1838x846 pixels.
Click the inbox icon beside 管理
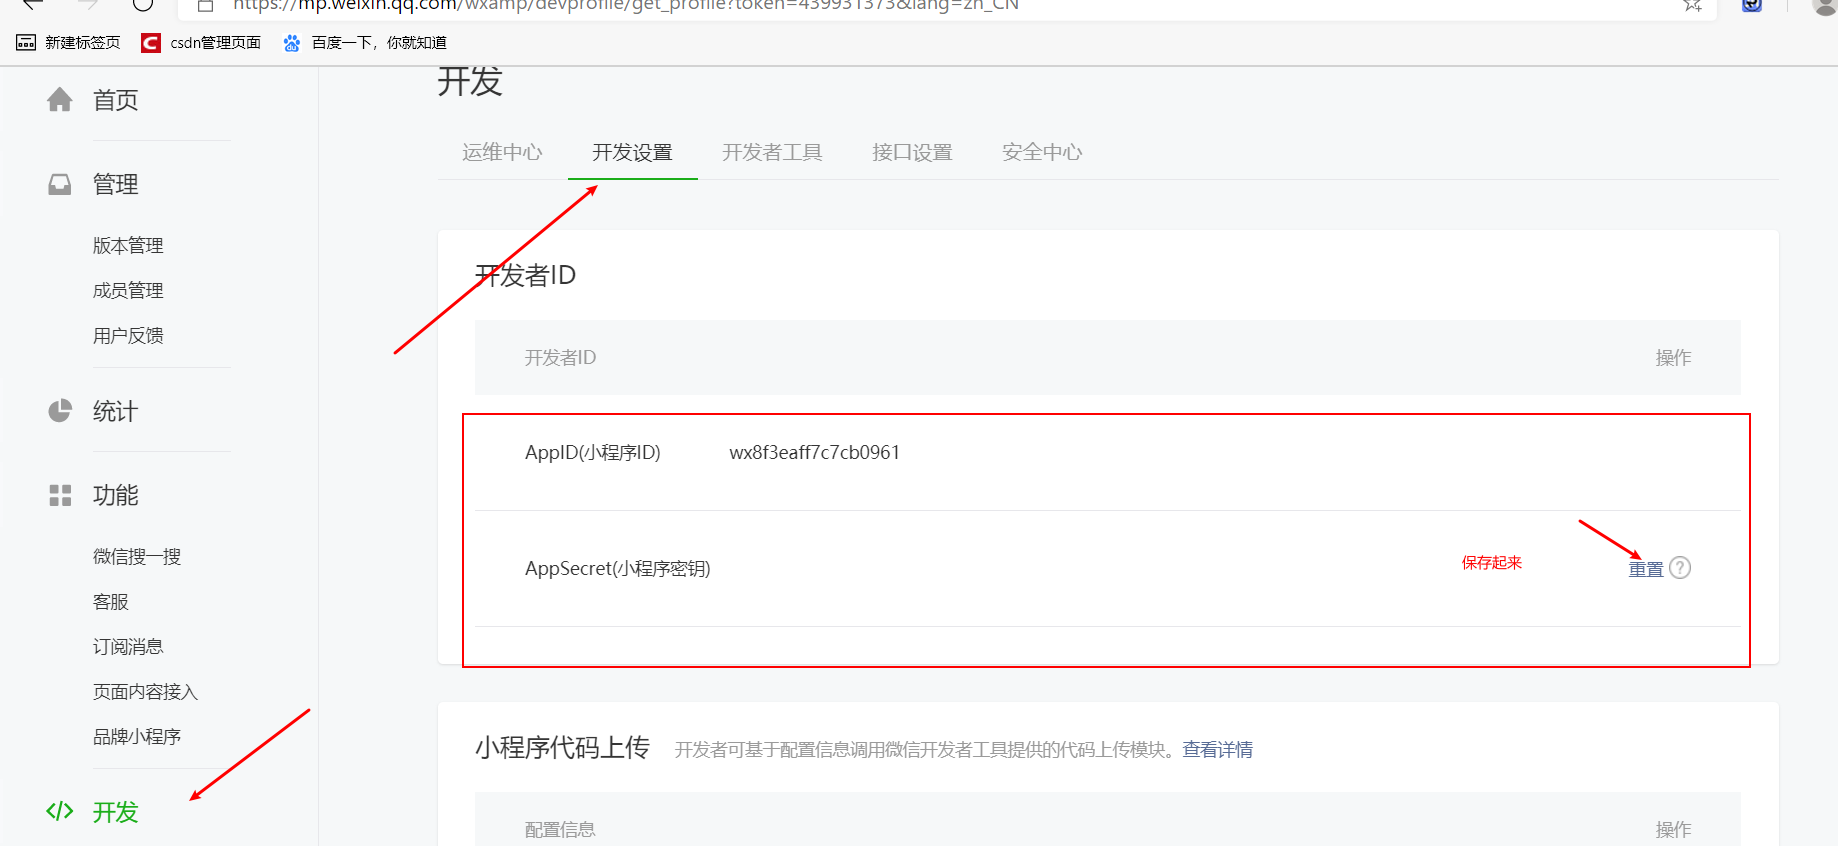pyautogui.click(x=60, y=184)
